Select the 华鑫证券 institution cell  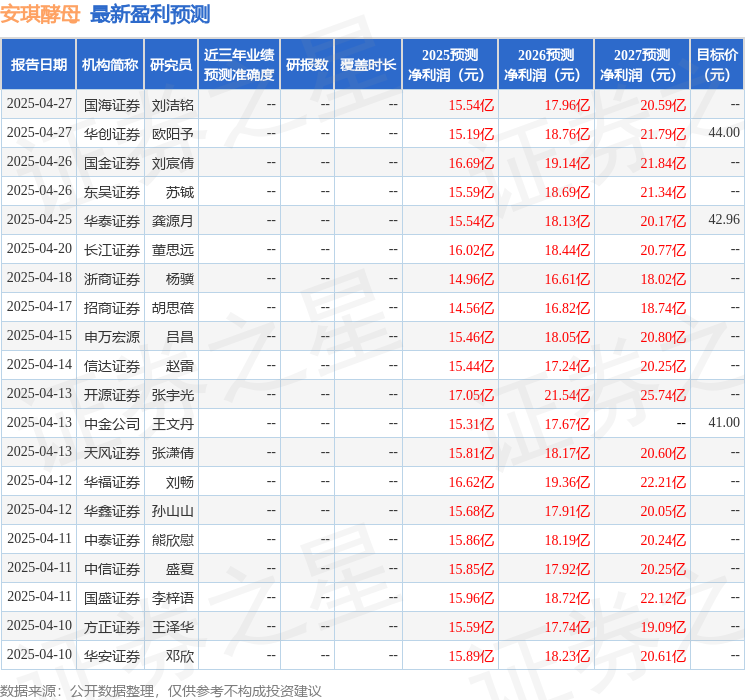pos(112,511)
